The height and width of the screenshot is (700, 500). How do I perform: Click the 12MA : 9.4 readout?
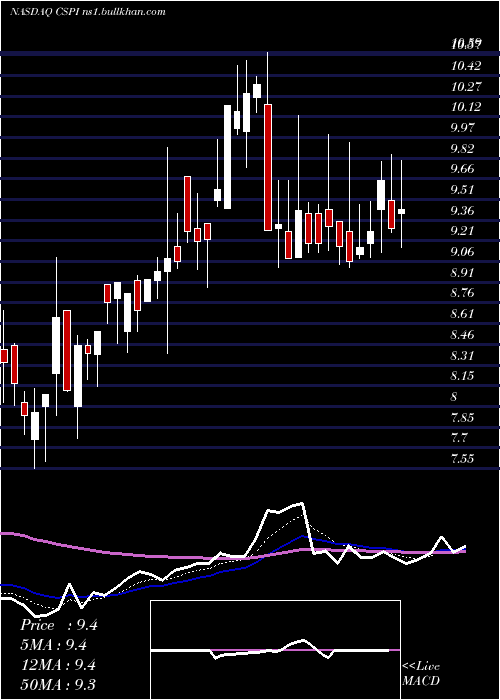58,665
